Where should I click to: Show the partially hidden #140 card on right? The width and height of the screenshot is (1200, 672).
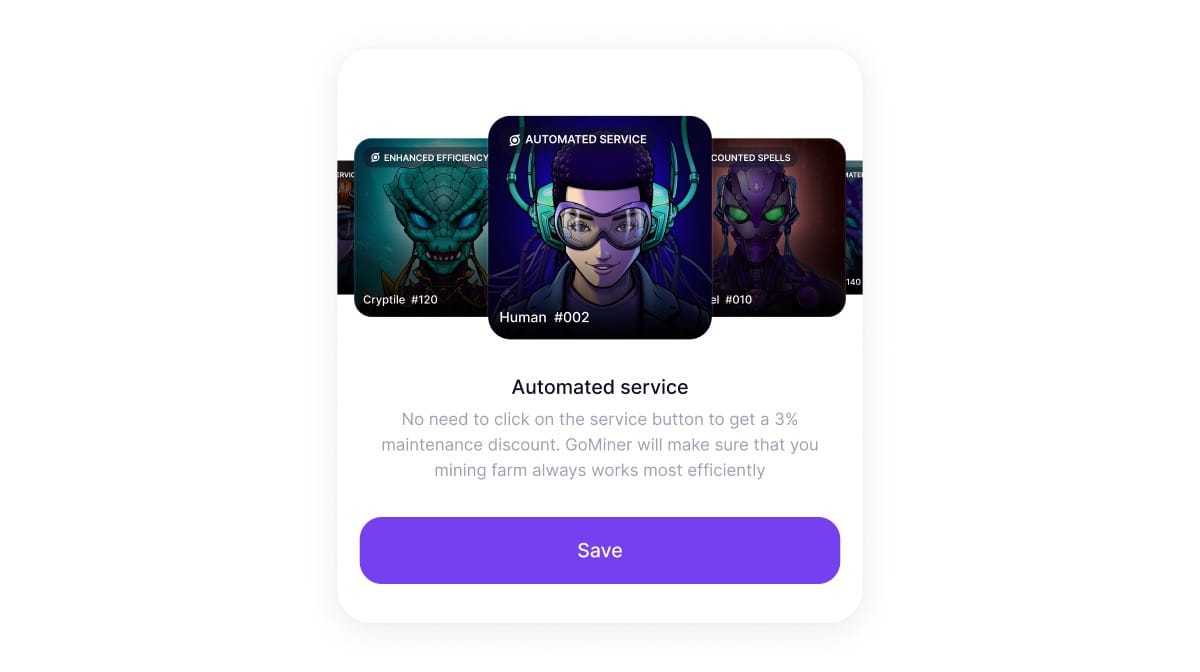[854, 227]
